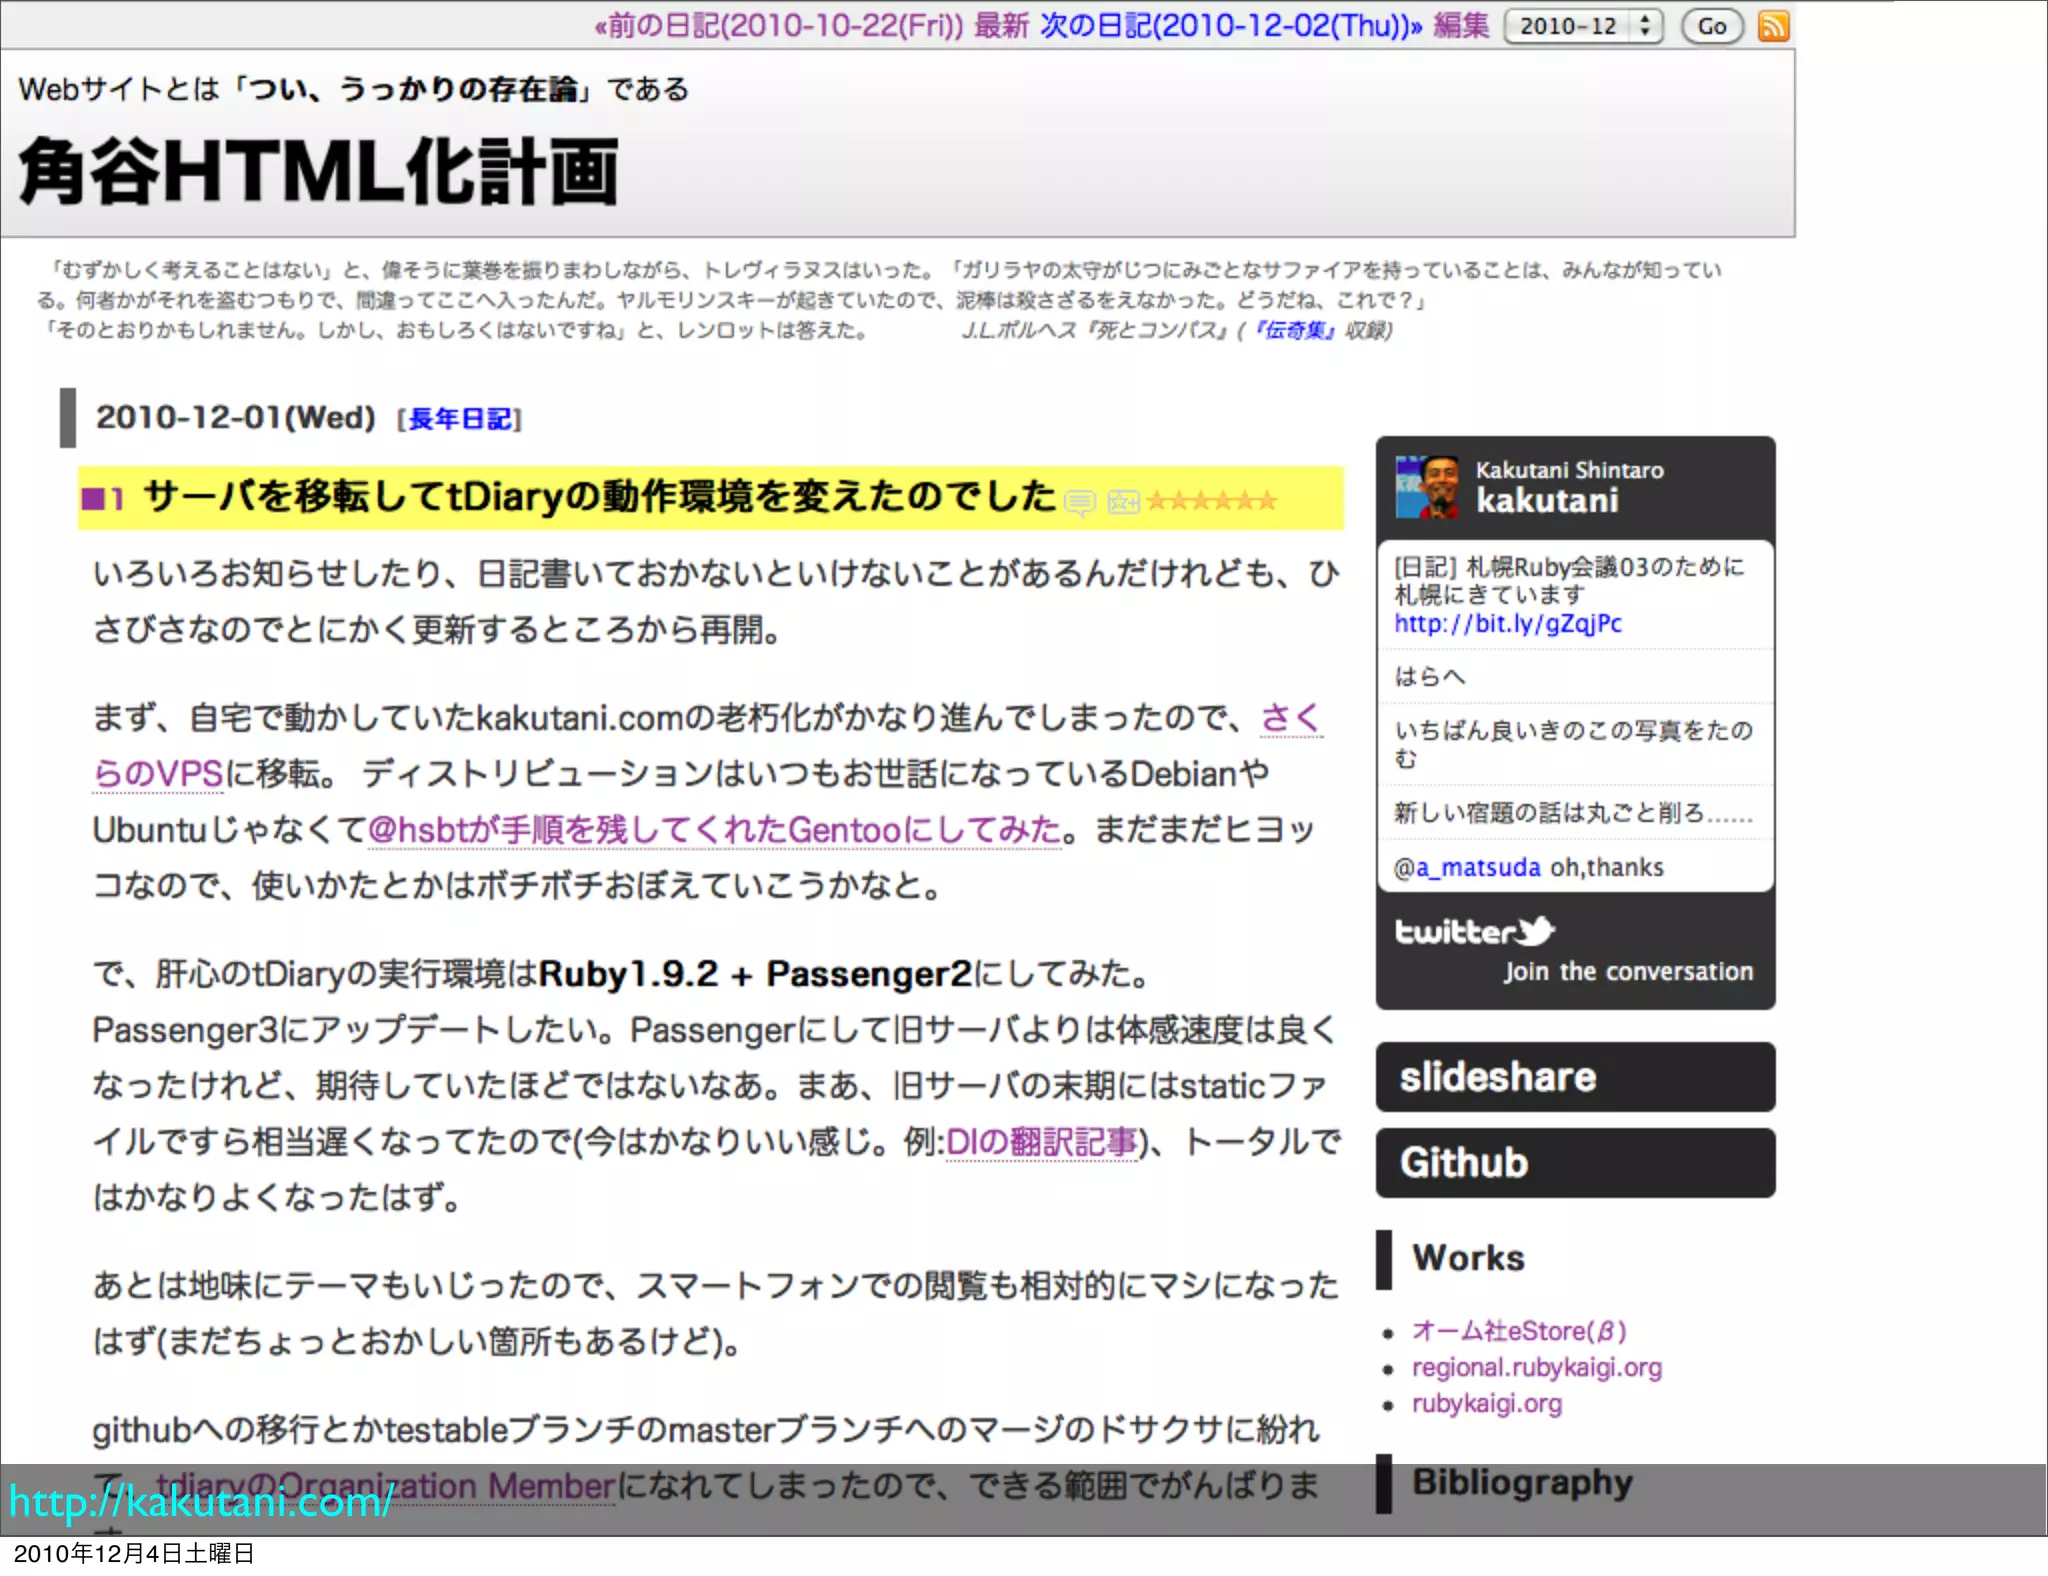Click the purple section anchor square before heading
The image size is (2048, 1576).
[93, 498]
